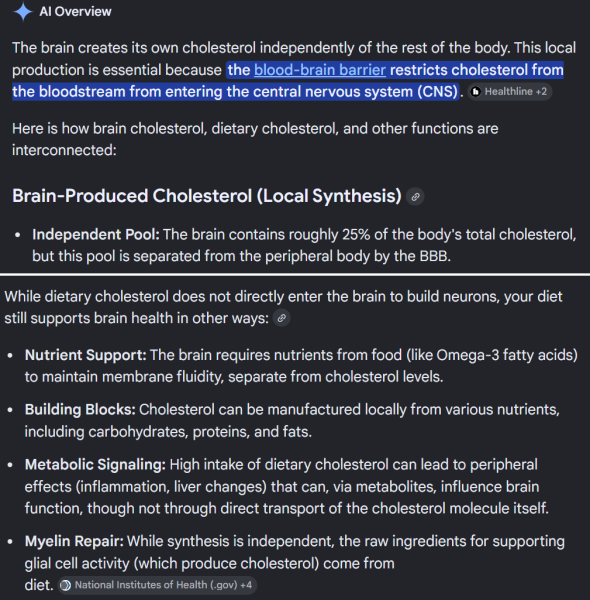Click 'While dietary cholesterol does not' paragraph

click(283, 307)
